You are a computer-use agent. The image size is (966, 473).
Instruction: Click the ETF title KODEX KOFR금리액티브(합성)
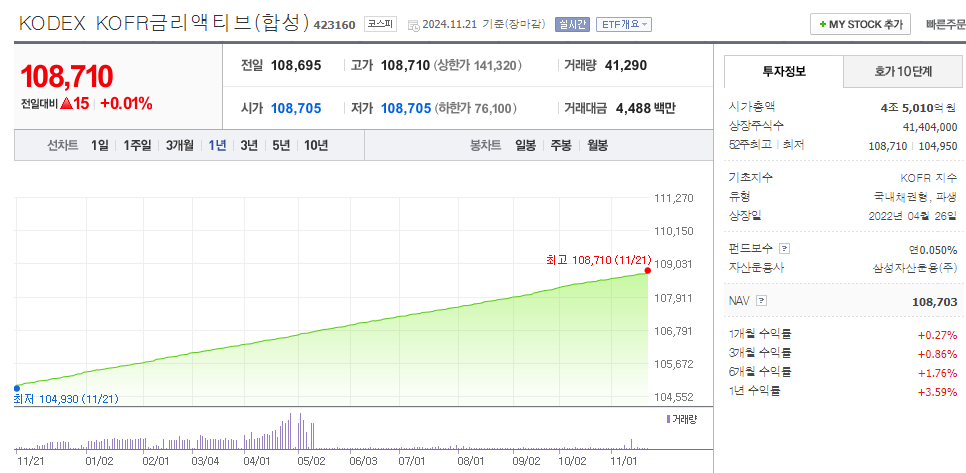coord(163,23)
